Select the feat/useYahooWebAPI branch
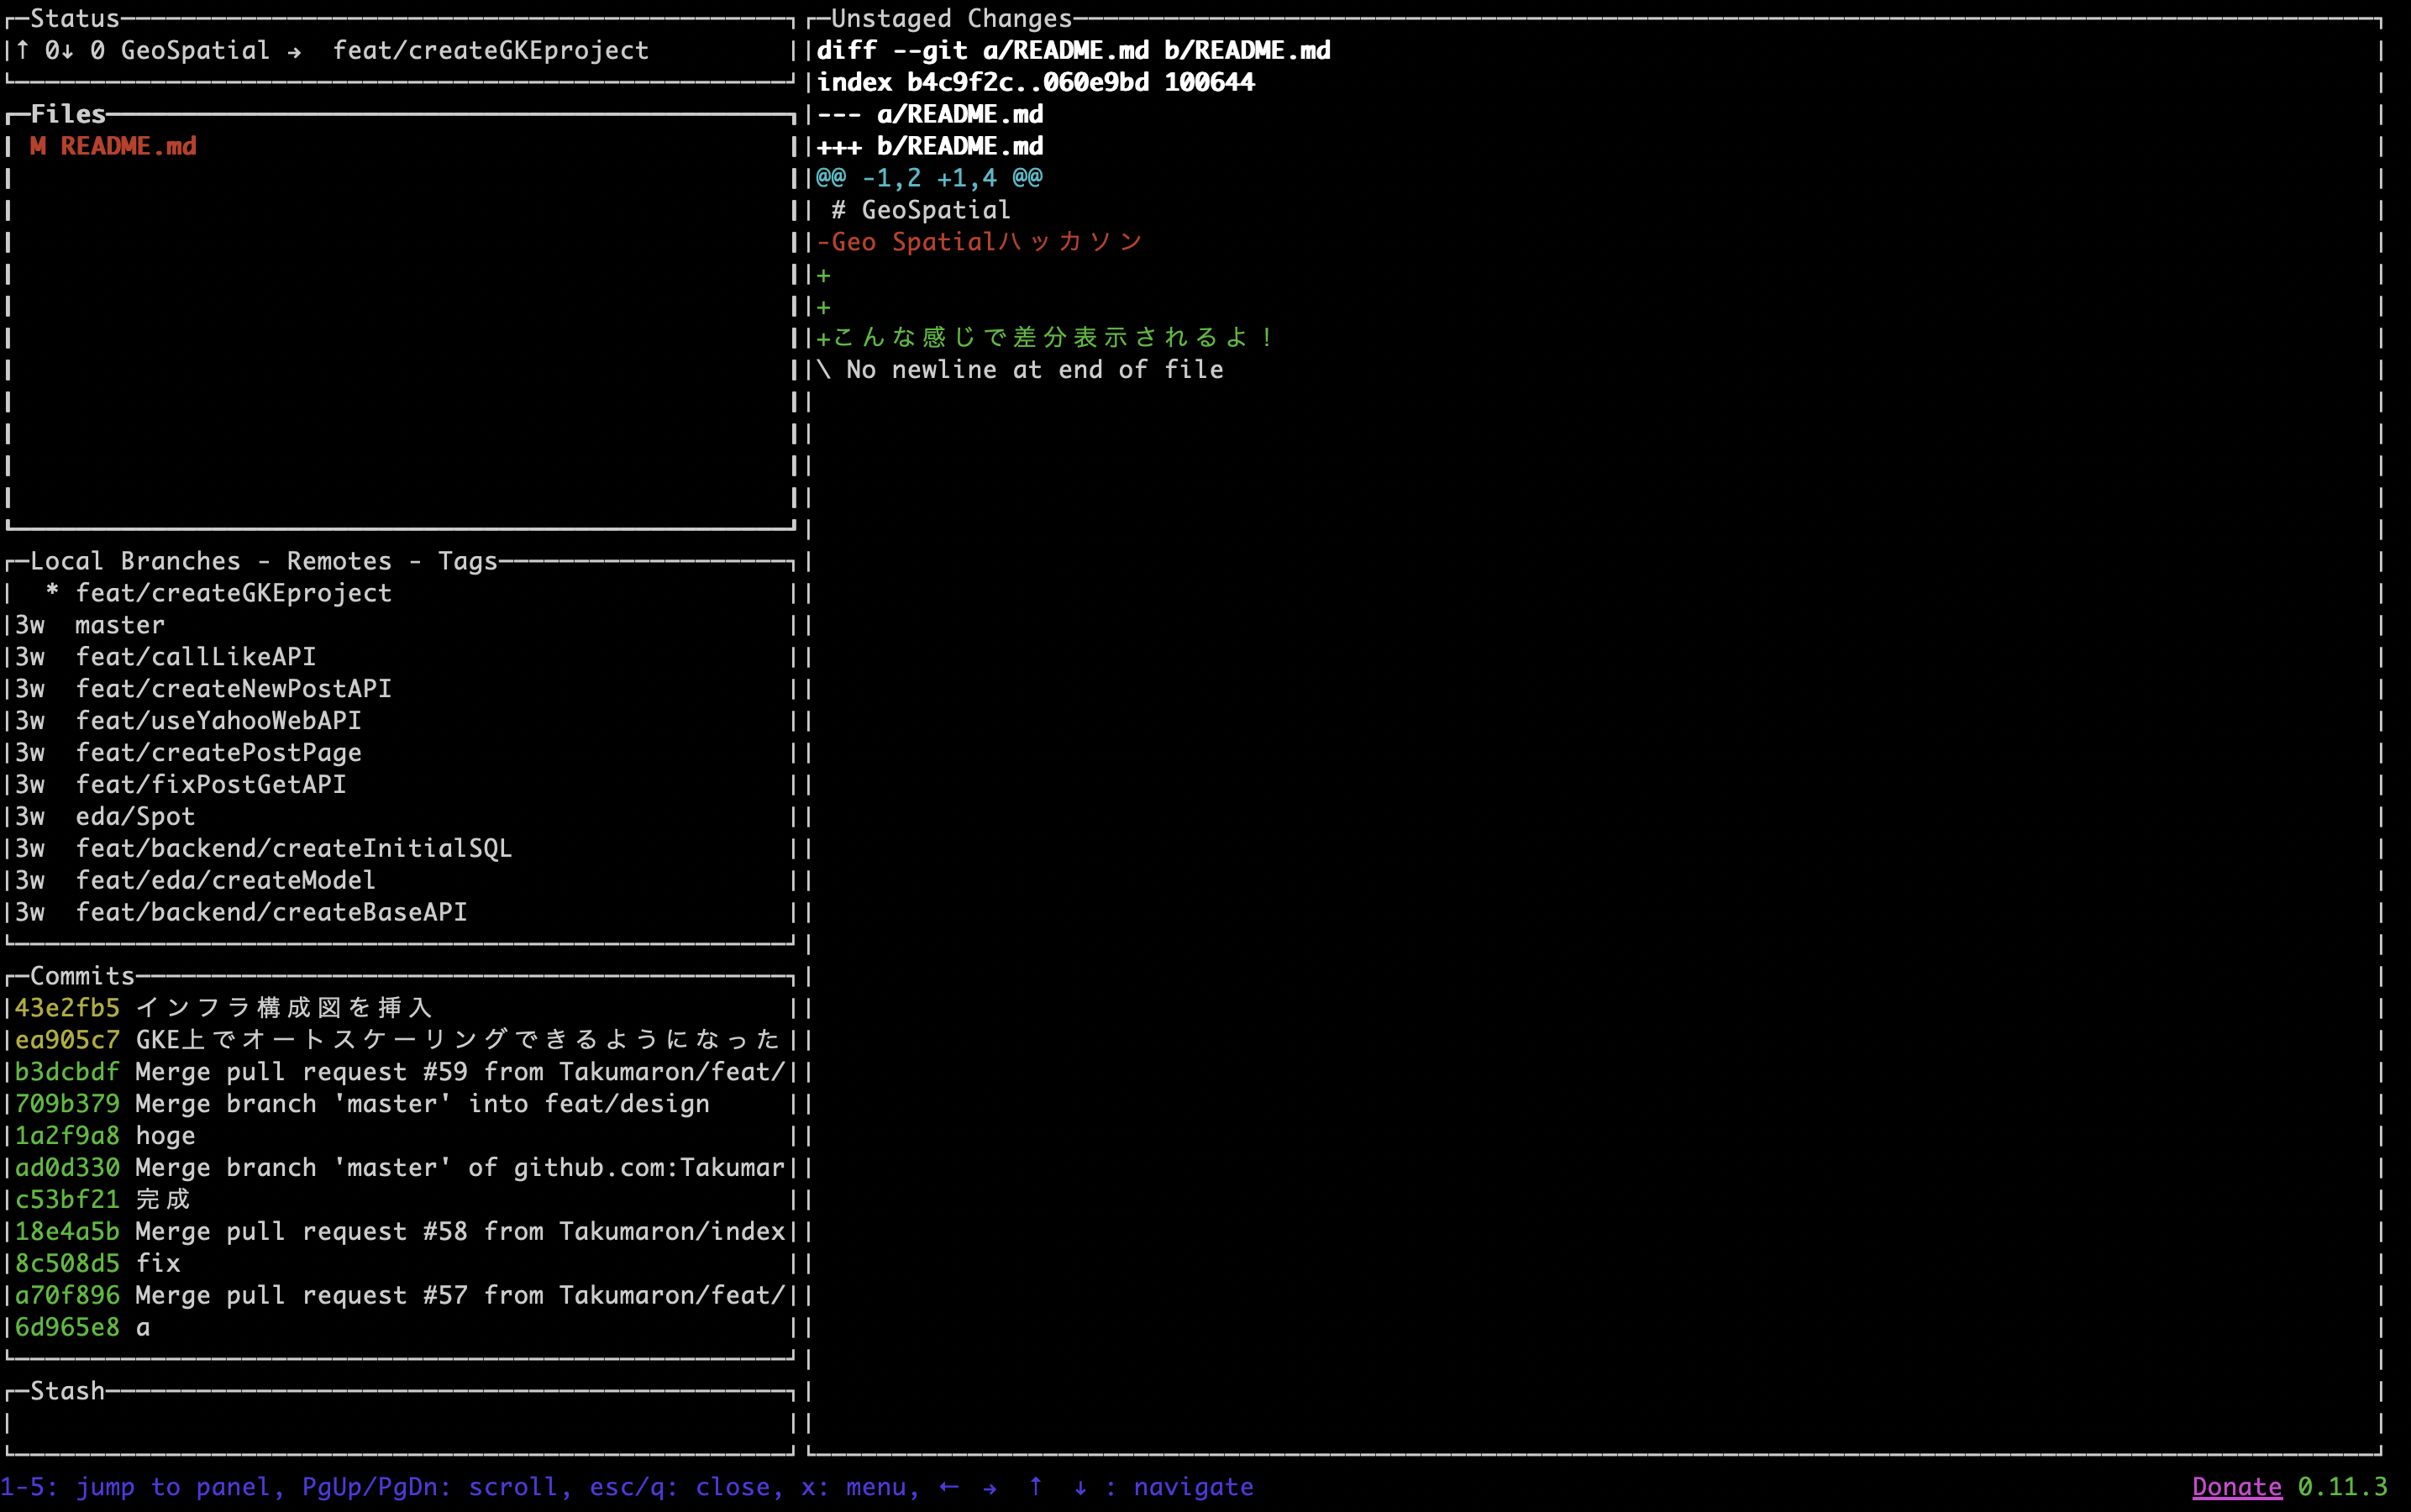This screenshot has width=2411, height=1512. click(x=400, y=721)
